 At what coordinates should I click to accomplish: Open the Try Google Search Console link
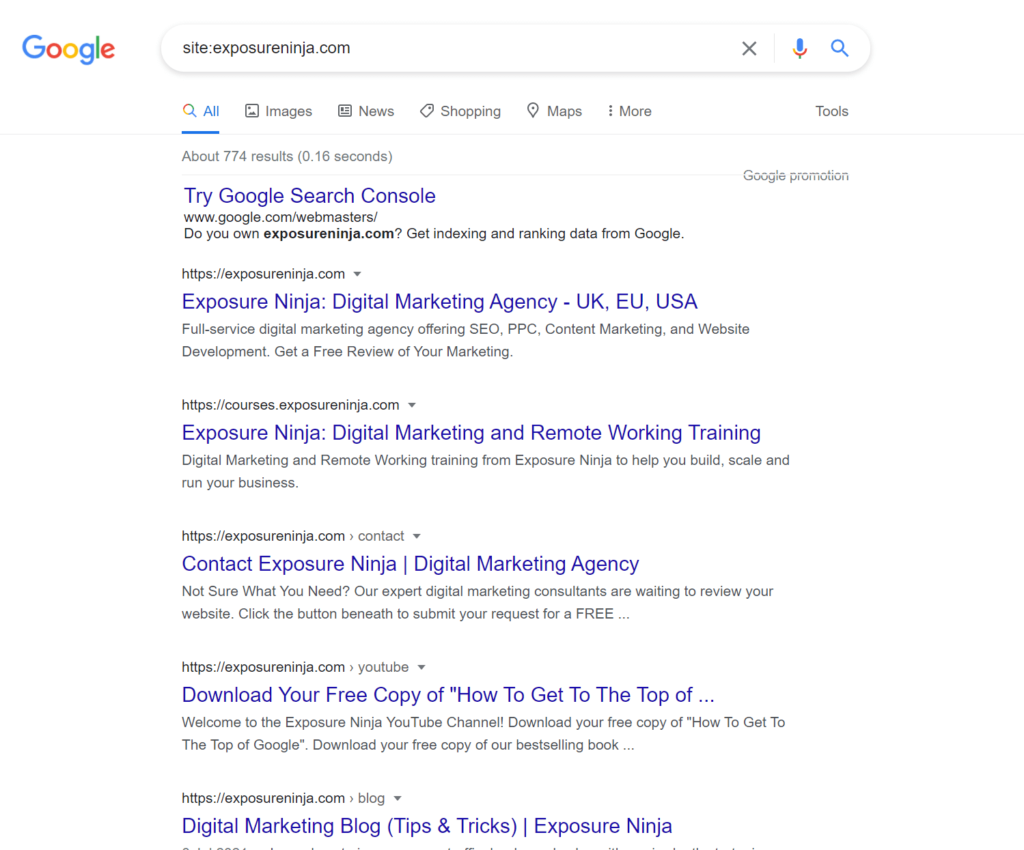(x=309, y=196)
